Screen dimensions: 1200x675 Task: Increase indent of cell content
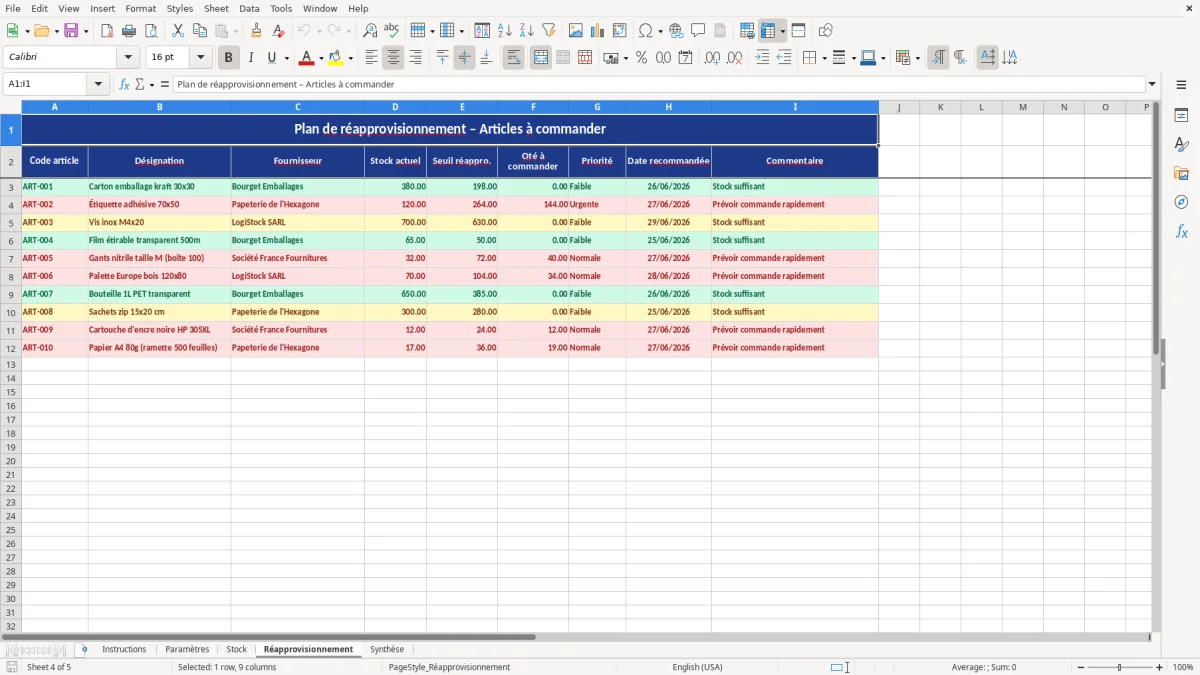(x=762, y=58)
